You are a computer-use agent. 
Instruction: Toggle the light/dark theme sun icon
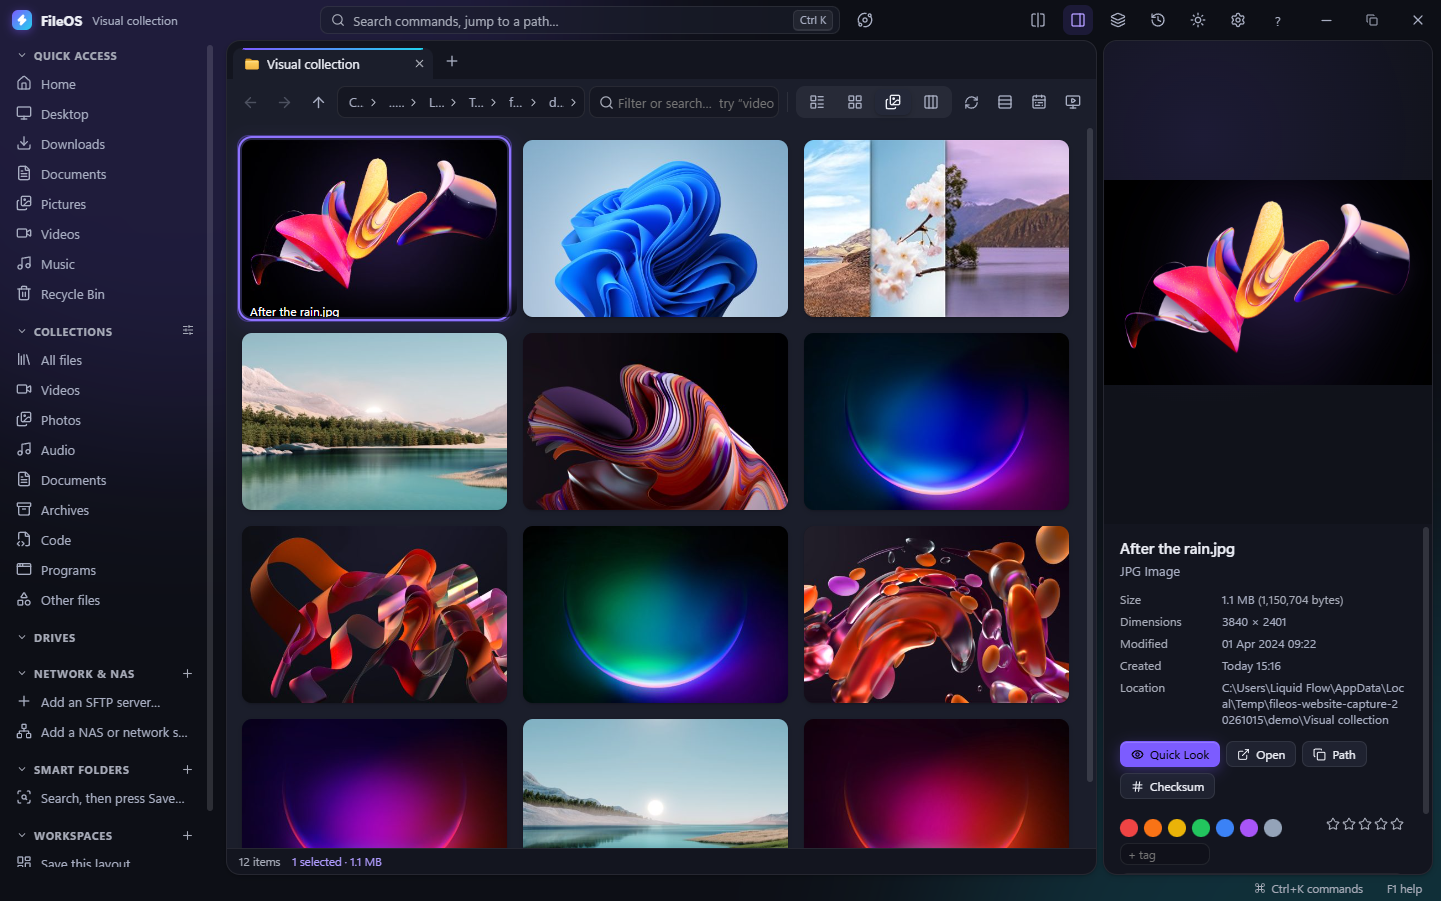1198,20
